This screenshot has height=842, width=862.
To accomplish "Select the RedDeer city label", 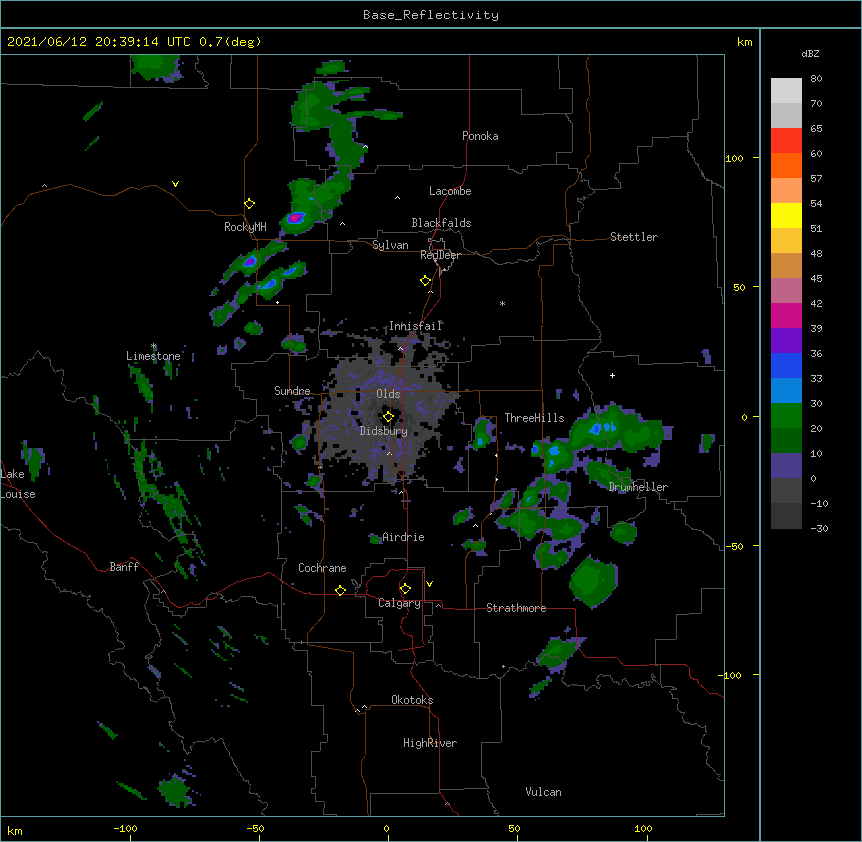I will [x=440, y=255].
